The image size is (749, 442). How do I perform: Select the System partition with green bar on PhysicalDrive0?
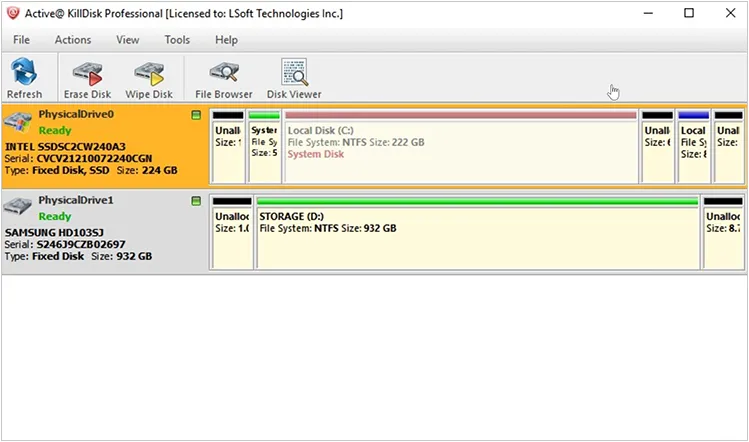pyautogui.click(x=264, y=146)
